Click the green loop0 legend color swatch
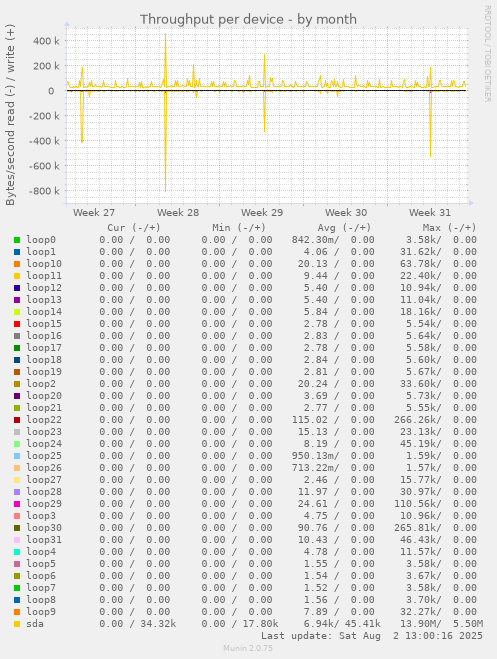Image resolution: width=497 pixels, height=659 pixels. (x=17, y=240)
